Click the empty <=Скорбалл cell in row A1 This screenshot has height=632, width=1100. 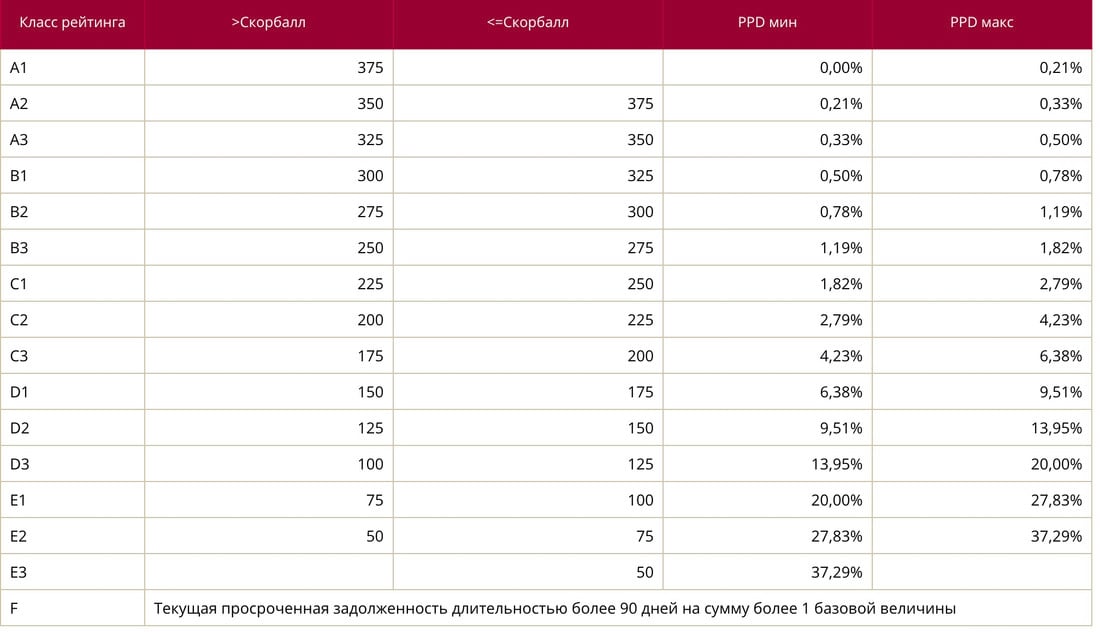coord(527,68)
